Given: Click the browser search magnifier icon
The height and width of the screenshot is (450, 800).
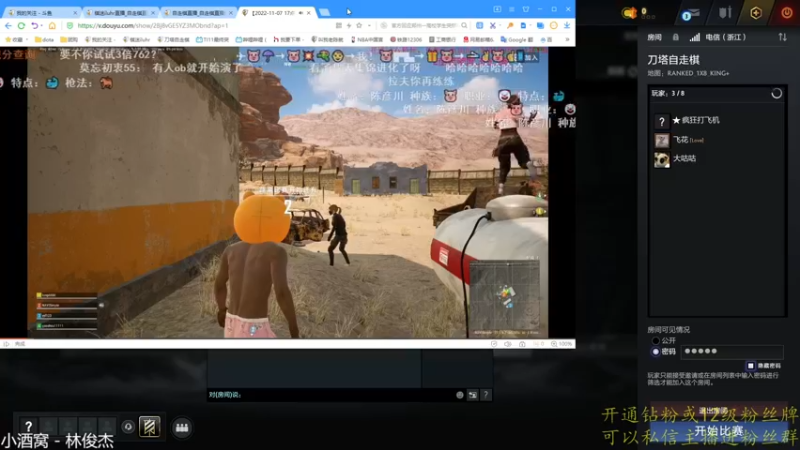Looking at the screenshot, I should [464, 26].
